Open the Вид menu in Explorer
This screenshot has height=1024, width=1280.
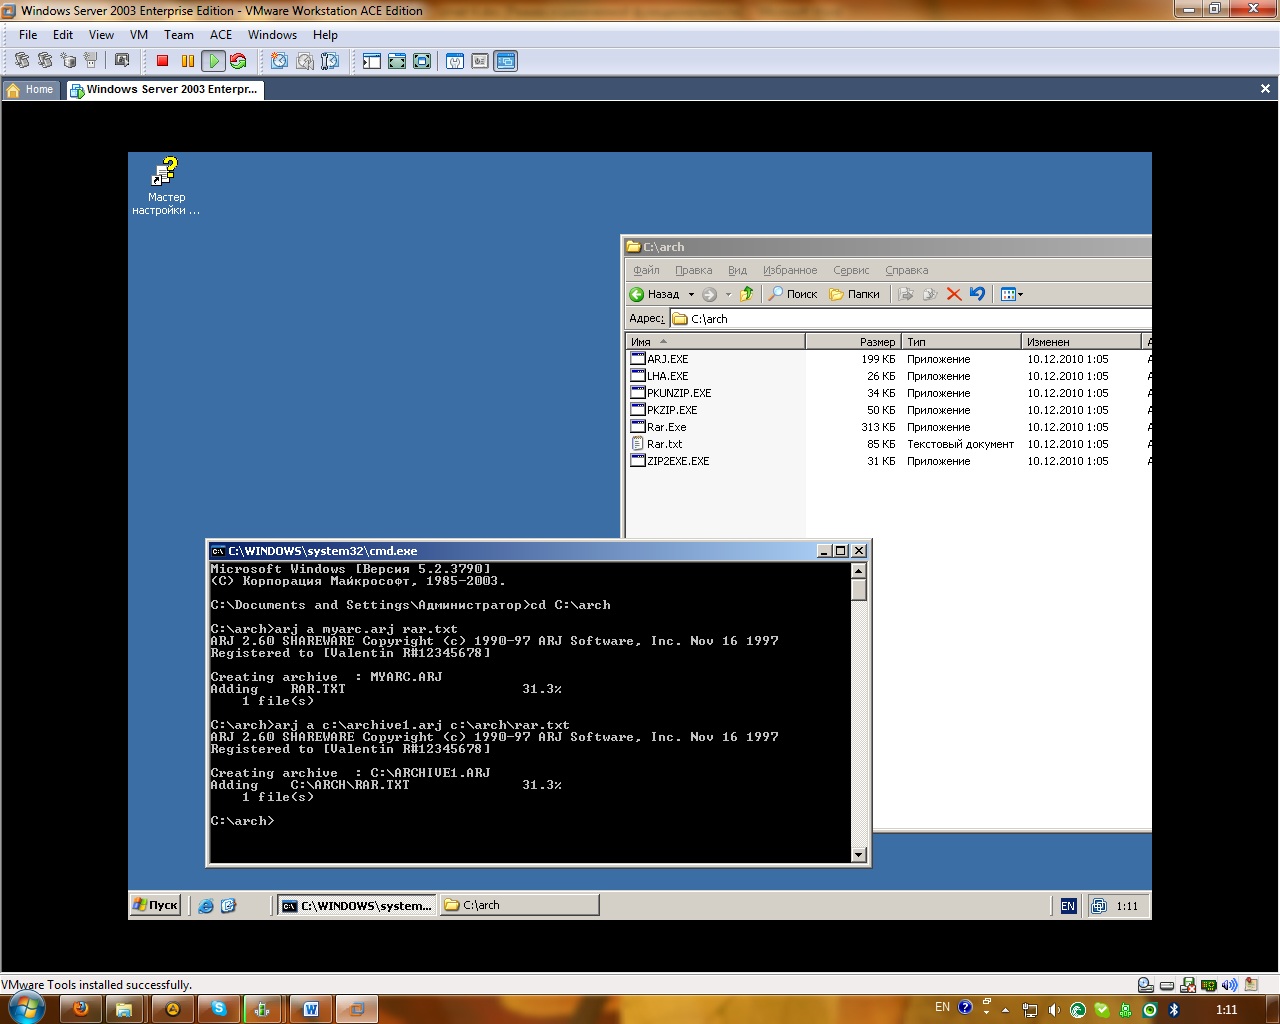[x=737, y=270]
